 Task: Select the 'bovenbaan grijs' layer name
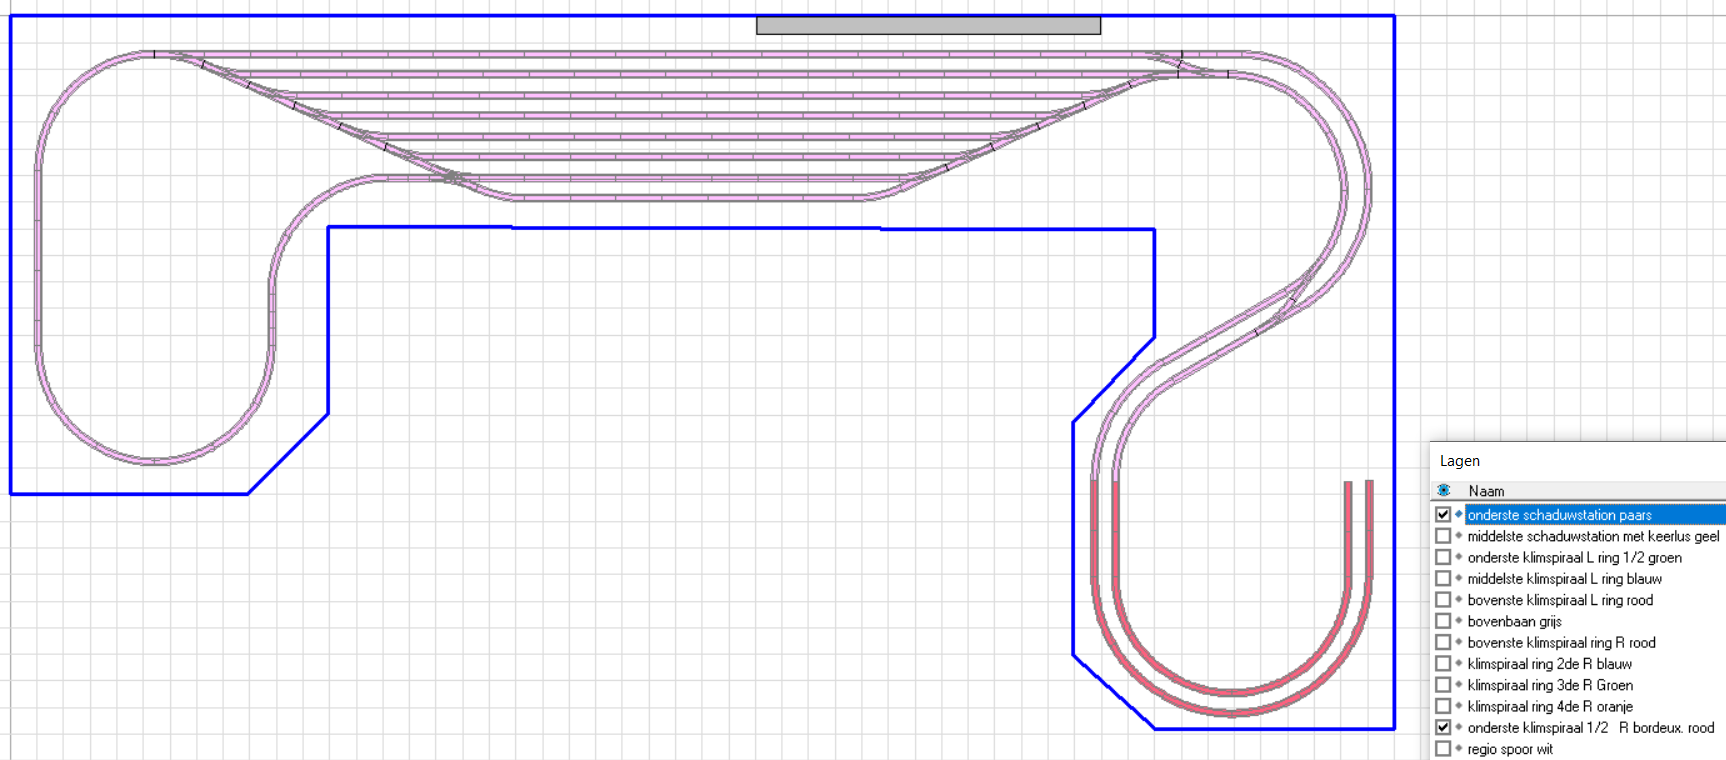pyautogui.click(x=1514, y=621)
